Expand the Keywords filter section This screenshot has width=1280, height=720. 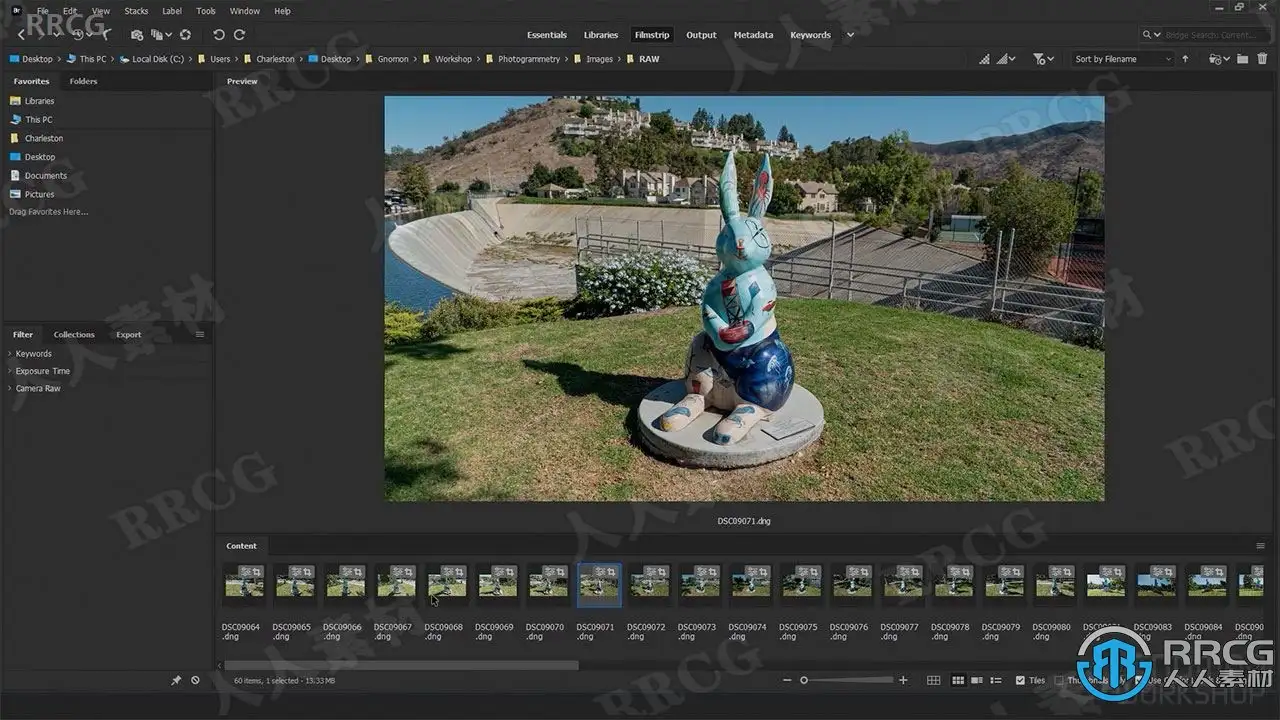[33, 354]
